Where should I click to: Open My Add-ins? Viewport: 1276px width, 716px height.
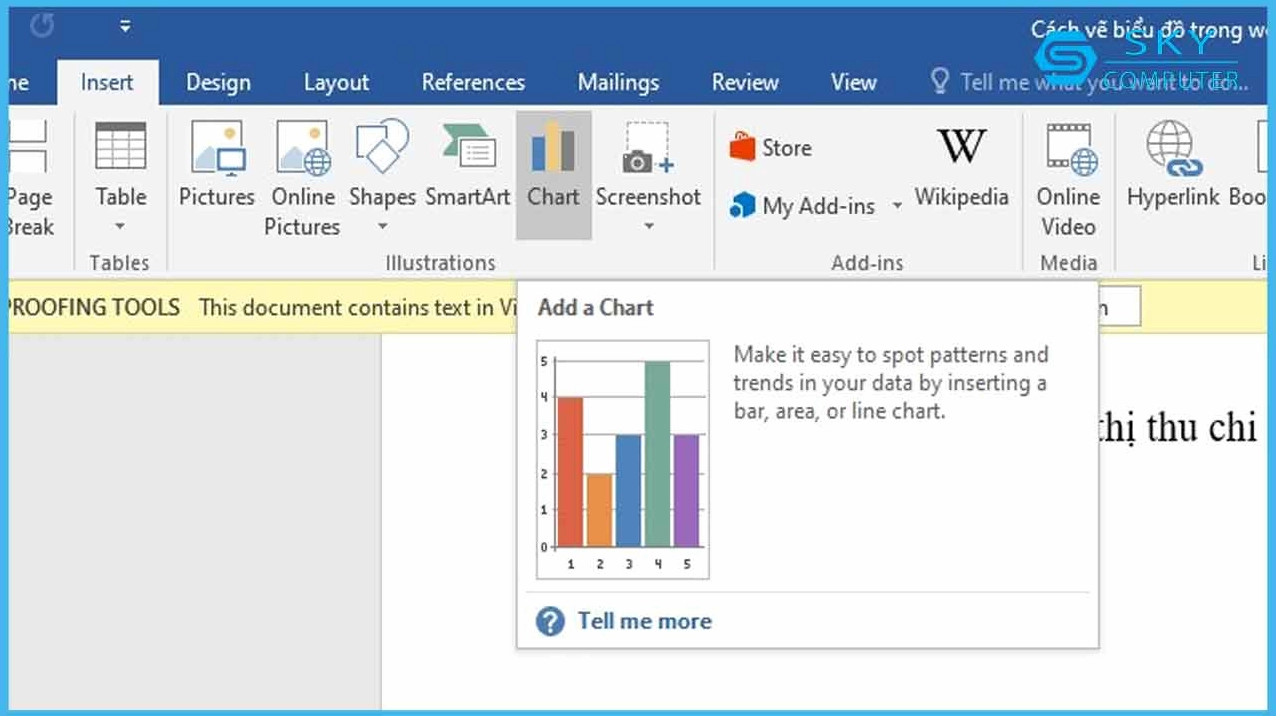805,206
